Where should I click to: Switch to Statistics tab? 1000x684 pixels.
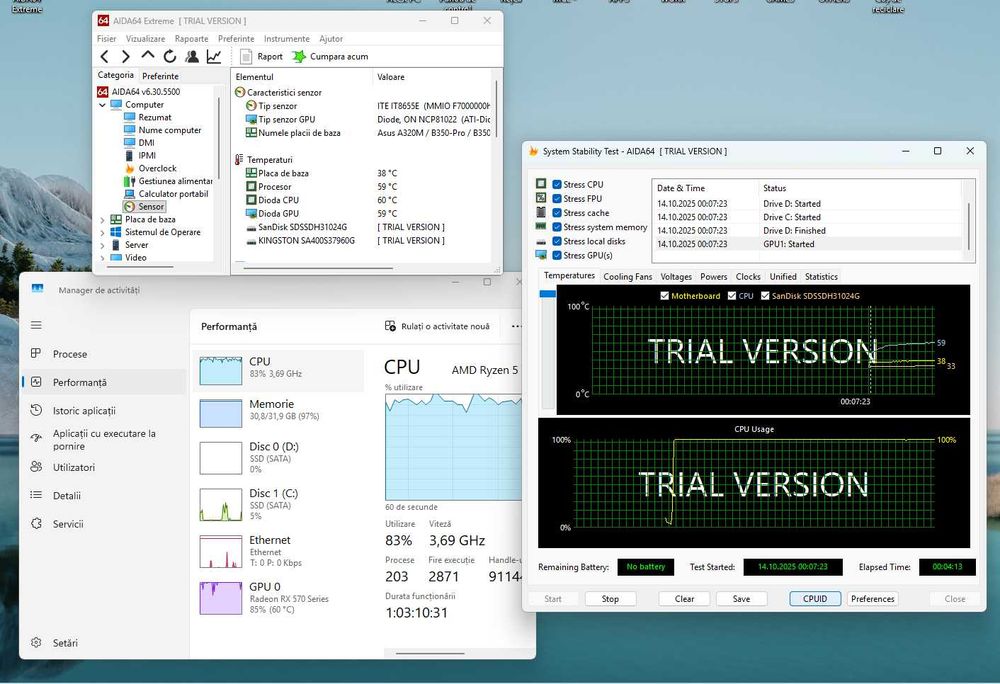pyautogui.click(x=821, y=277)
